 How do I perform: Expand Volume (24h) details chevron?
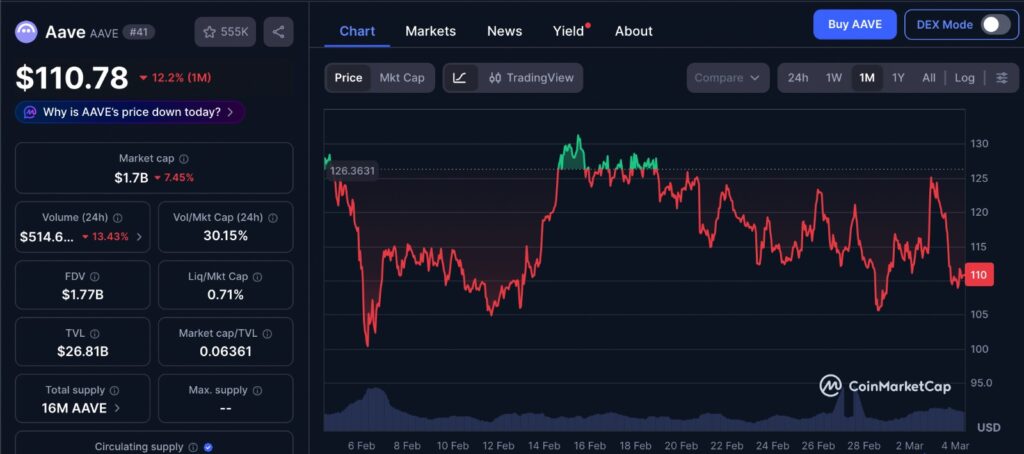139,236
